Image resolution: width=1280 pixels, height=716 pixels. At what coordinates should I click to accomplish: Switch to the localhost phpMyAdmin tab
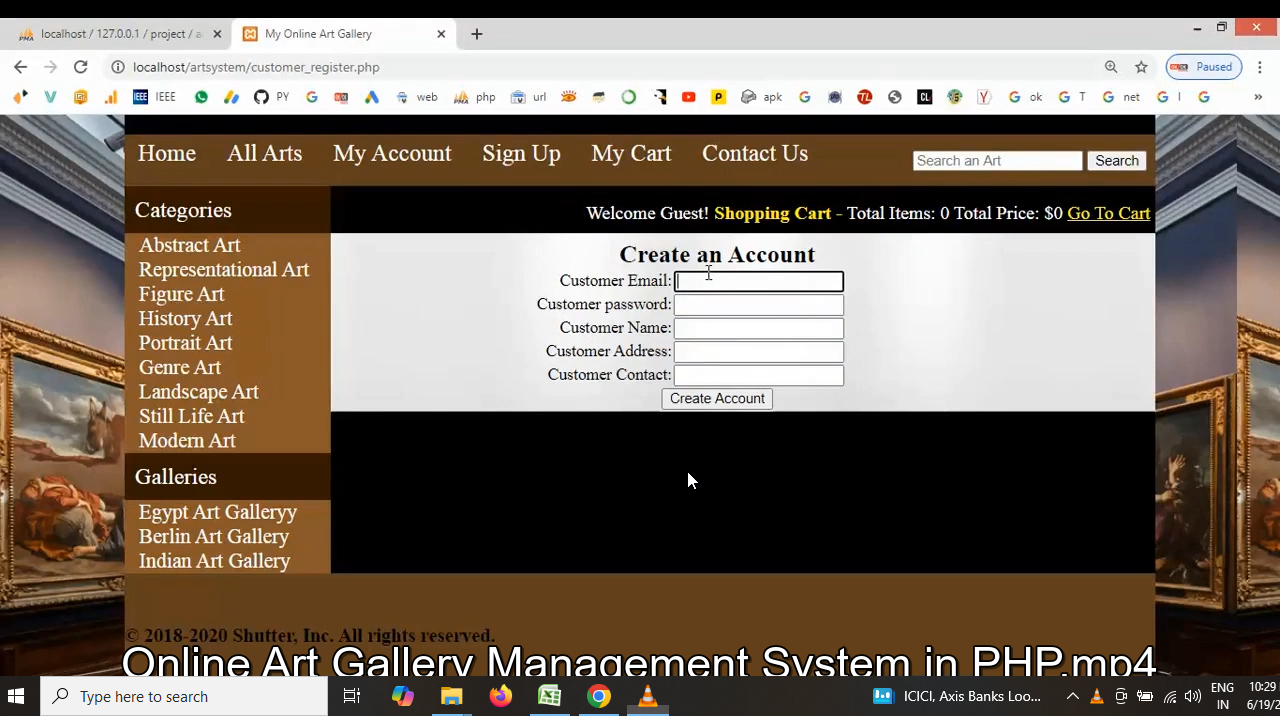(x=115, y=34)
